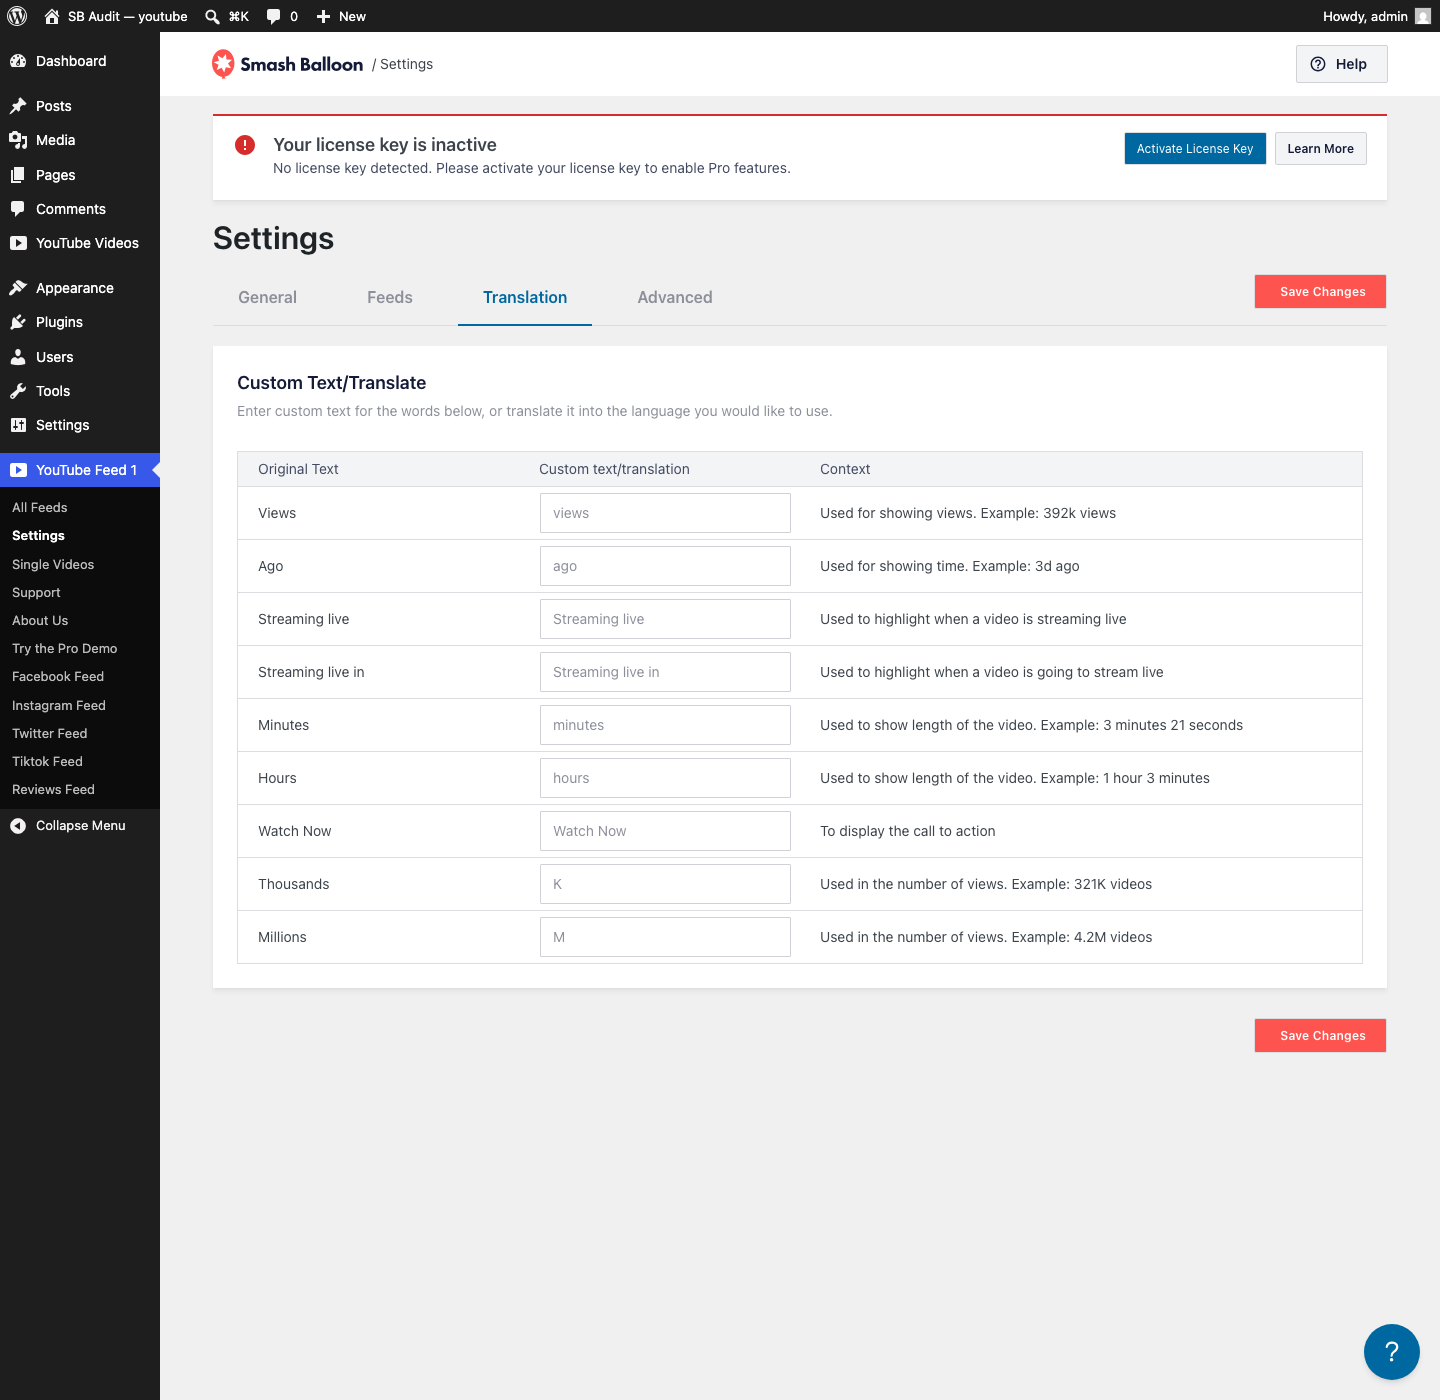Focus the Streaming live translation field

[665, 619]
